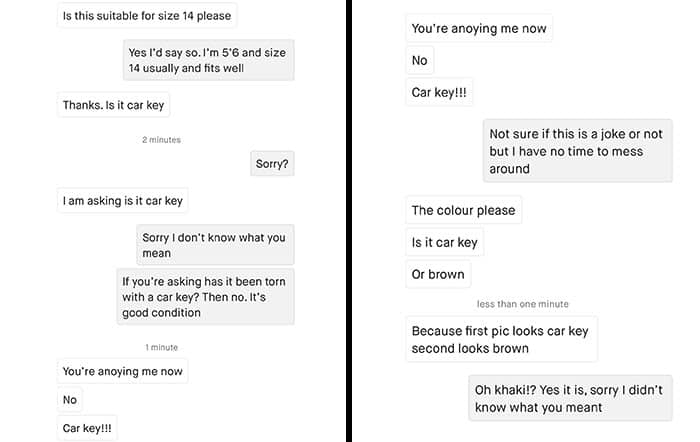Click the 'Is this suitable for size 14 please' message
The image size is (700, 442).
(x=147, y=16)
